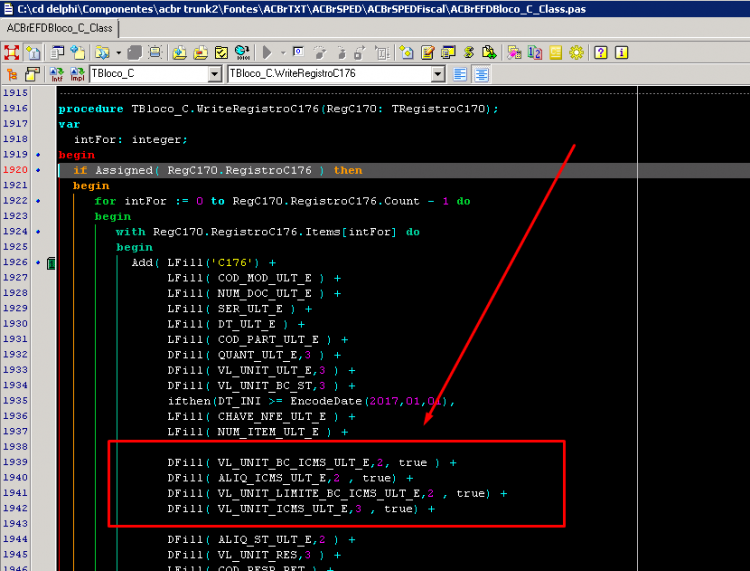Click the pink eraser cleaner icon
The image size is (750, 571).
click(514, 53)
